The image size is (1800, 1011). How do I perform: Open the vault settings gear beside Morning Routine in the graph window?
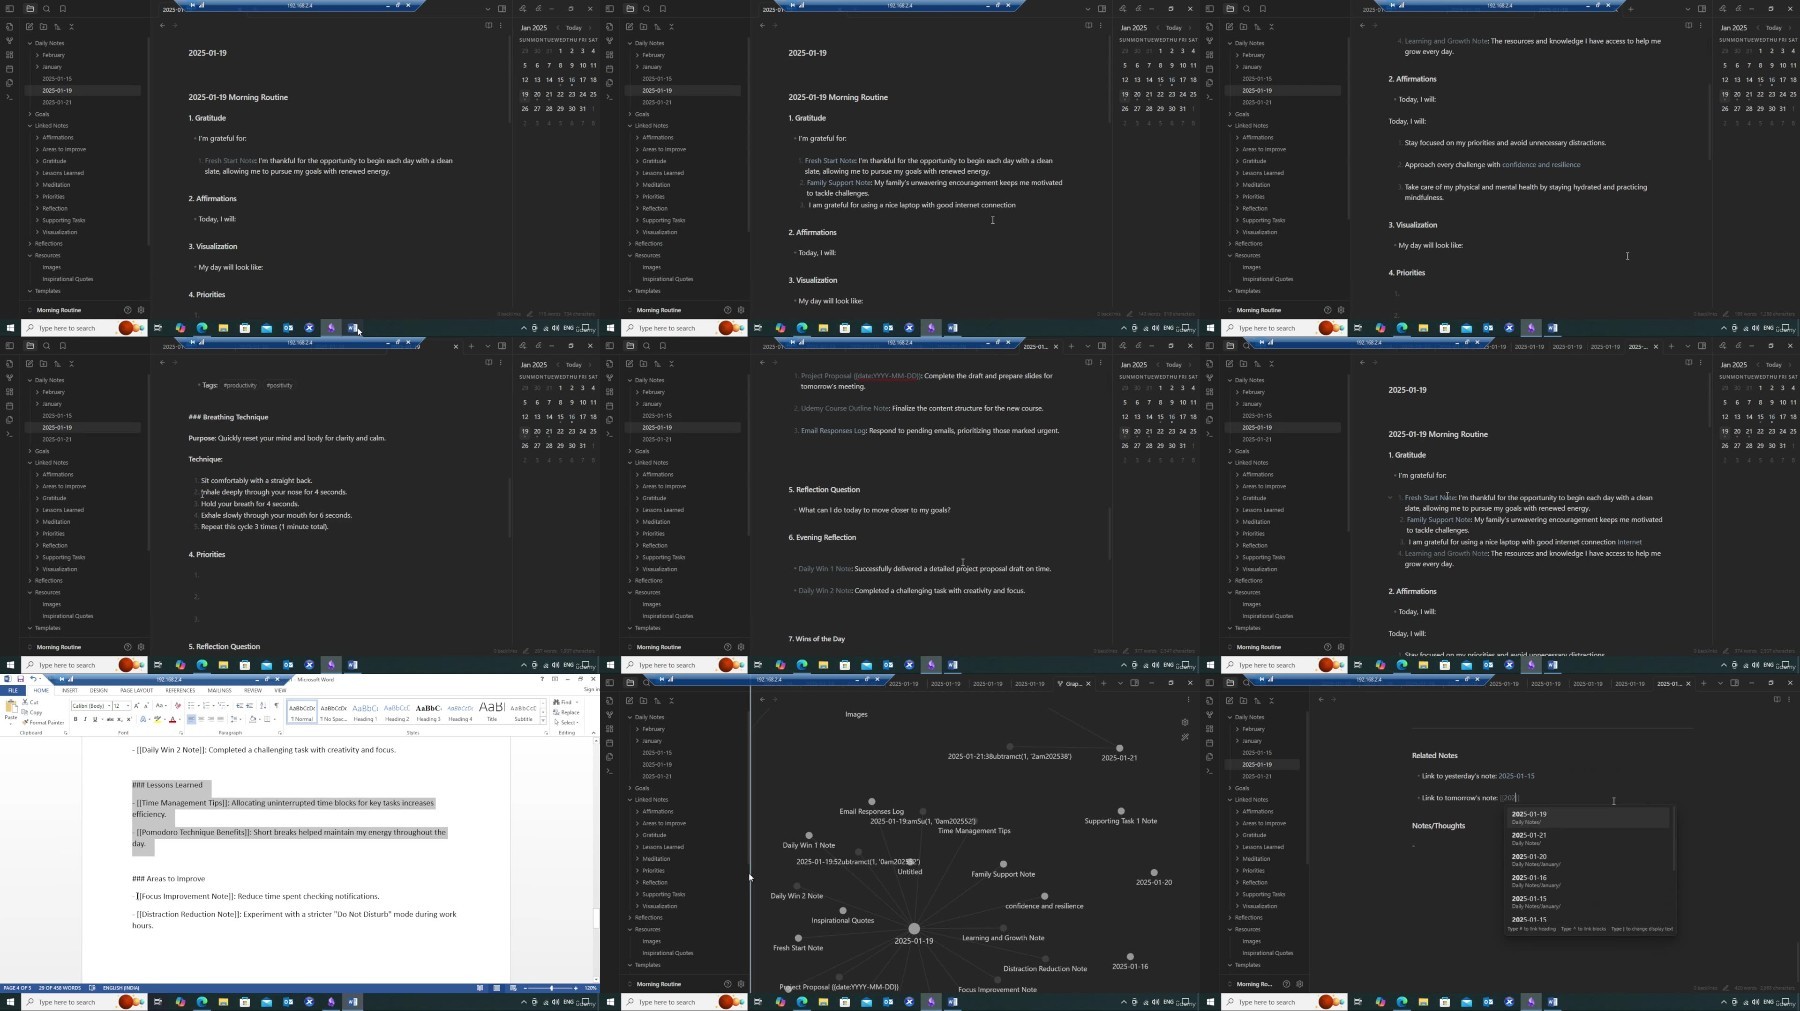click(741, 984)
